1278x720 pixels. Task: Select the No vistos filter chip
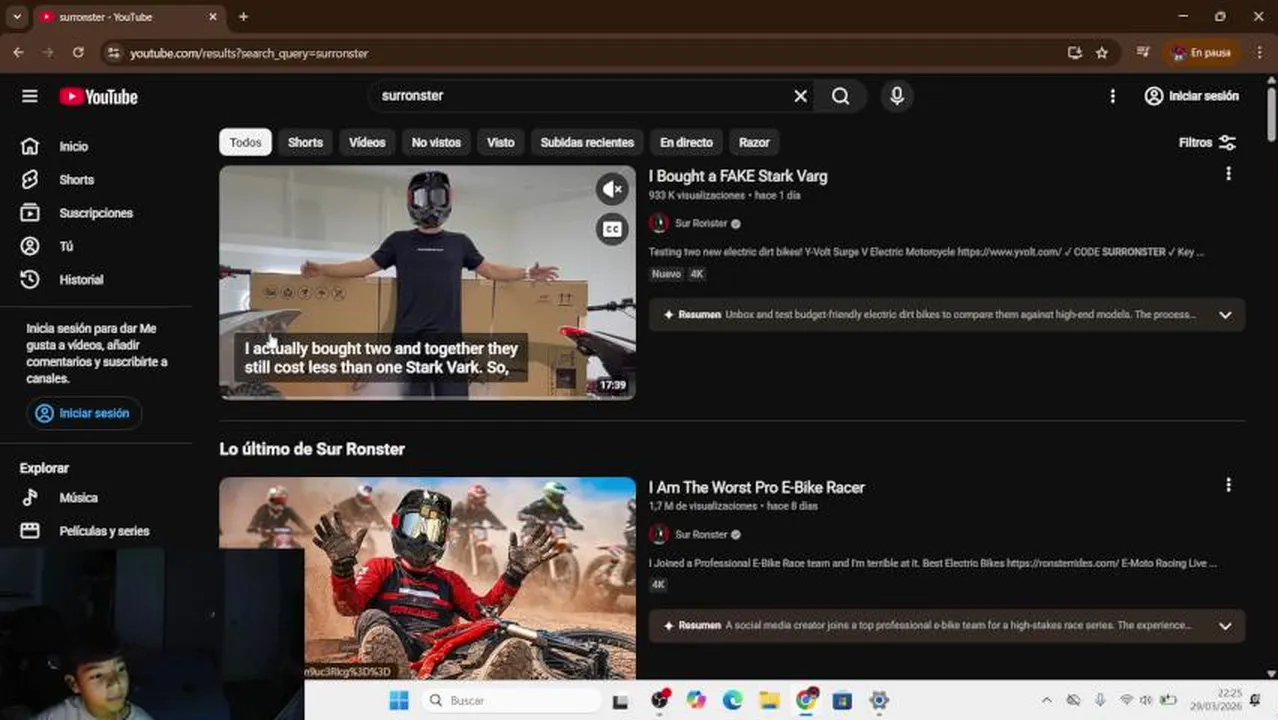point(436,142)
